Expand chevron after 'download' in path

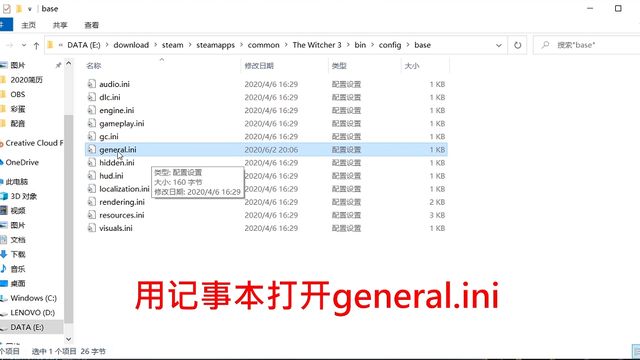[x=156, y=45]
